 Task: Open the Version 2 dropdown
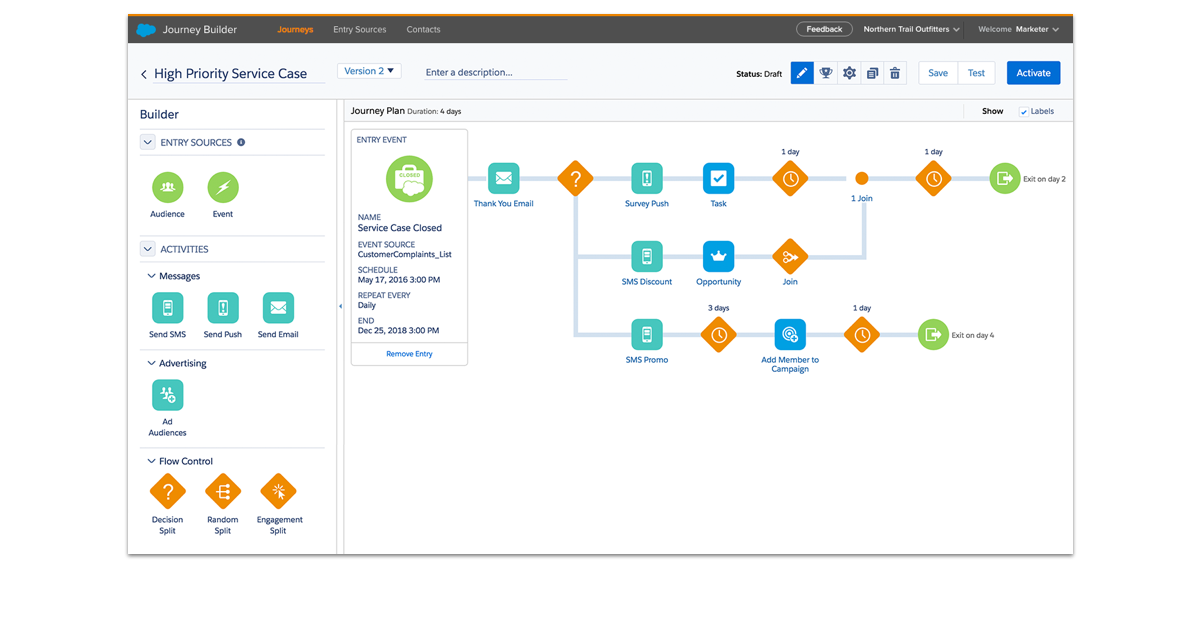tap(371, 71)
